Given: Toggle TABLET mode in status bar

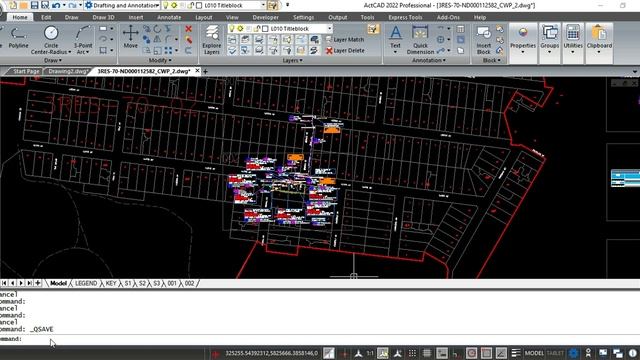Looking at the screenshot, I should [555, 353].
